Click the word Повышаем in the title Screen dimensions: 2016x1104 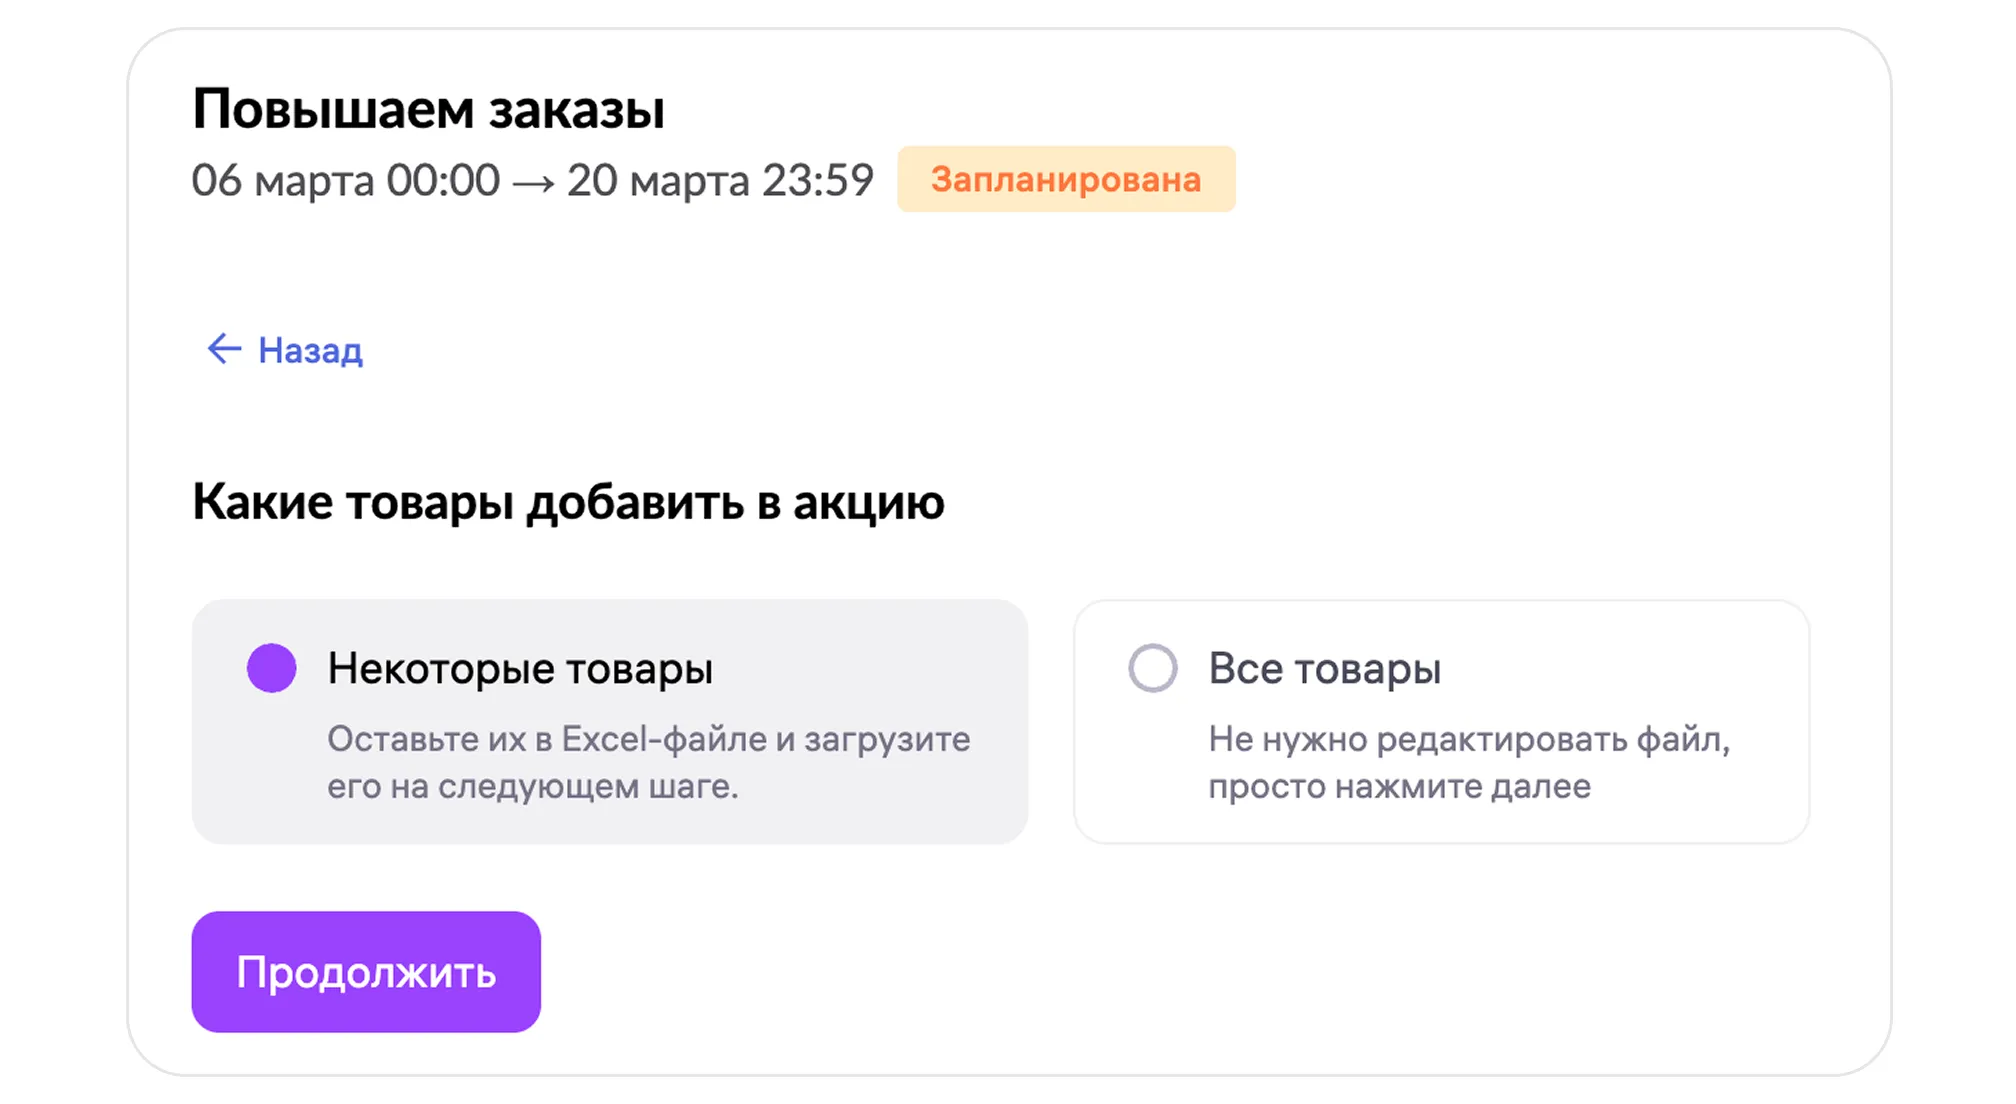point(332,109)
